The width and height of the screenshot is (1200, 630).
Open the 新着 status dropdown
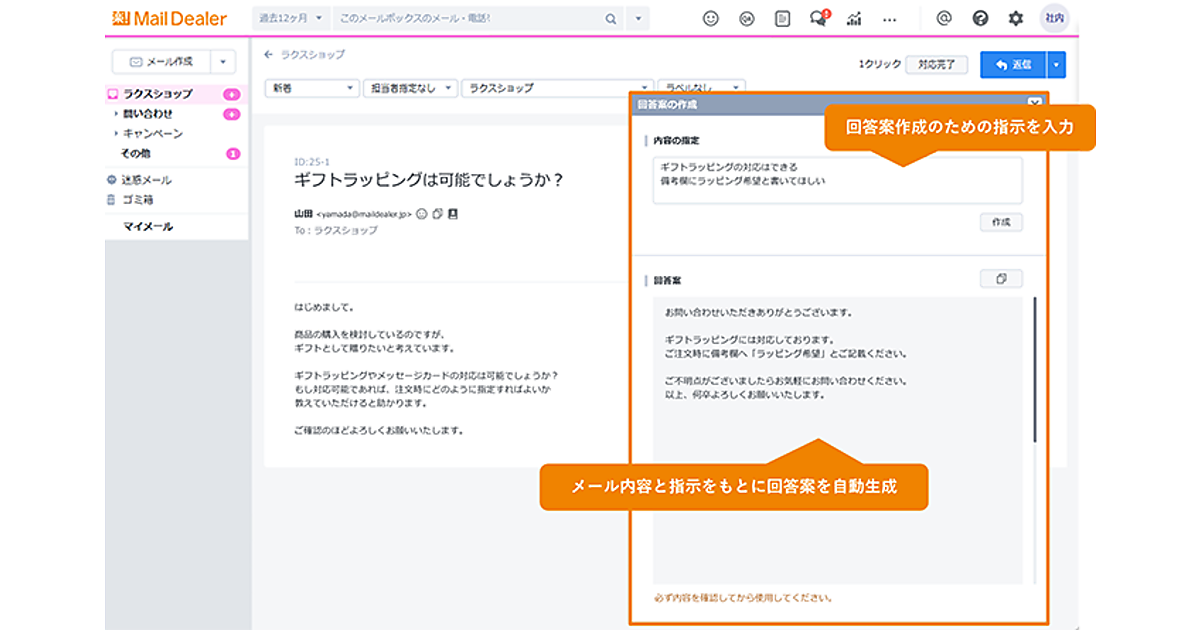click(312, 88)
